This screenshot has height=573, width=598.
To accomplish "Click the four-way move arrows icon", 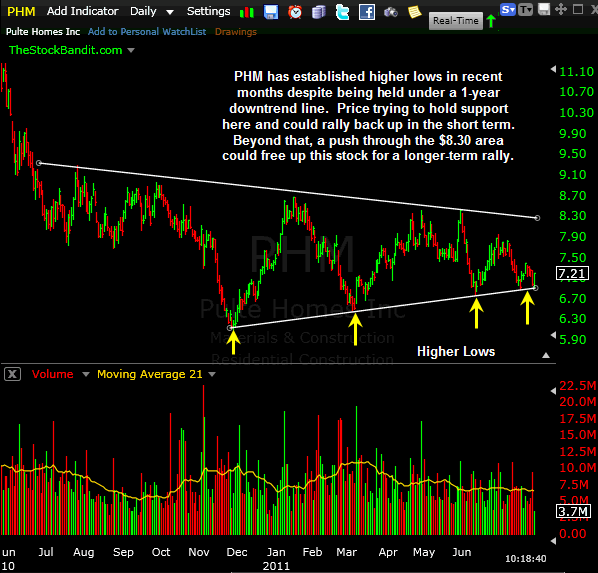I will (561, 9).
